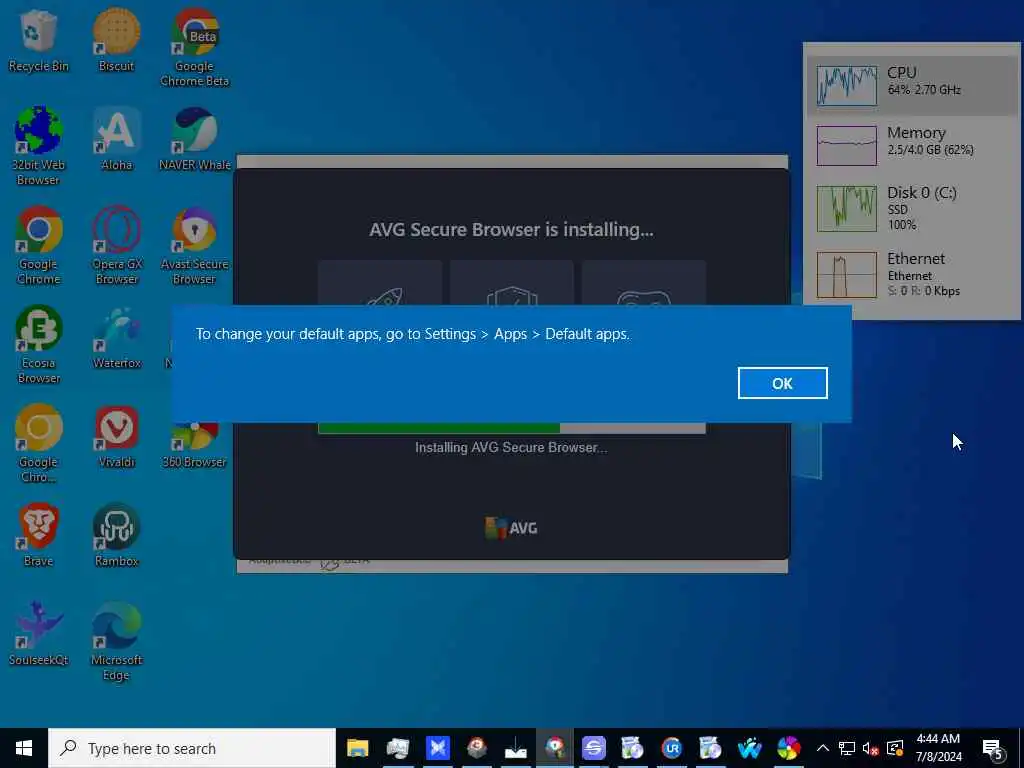Select the 32bit Web Browser shortcut
Image resolution: width=1024 pixels, height=768 pixels.
click(x=39, y=146)
